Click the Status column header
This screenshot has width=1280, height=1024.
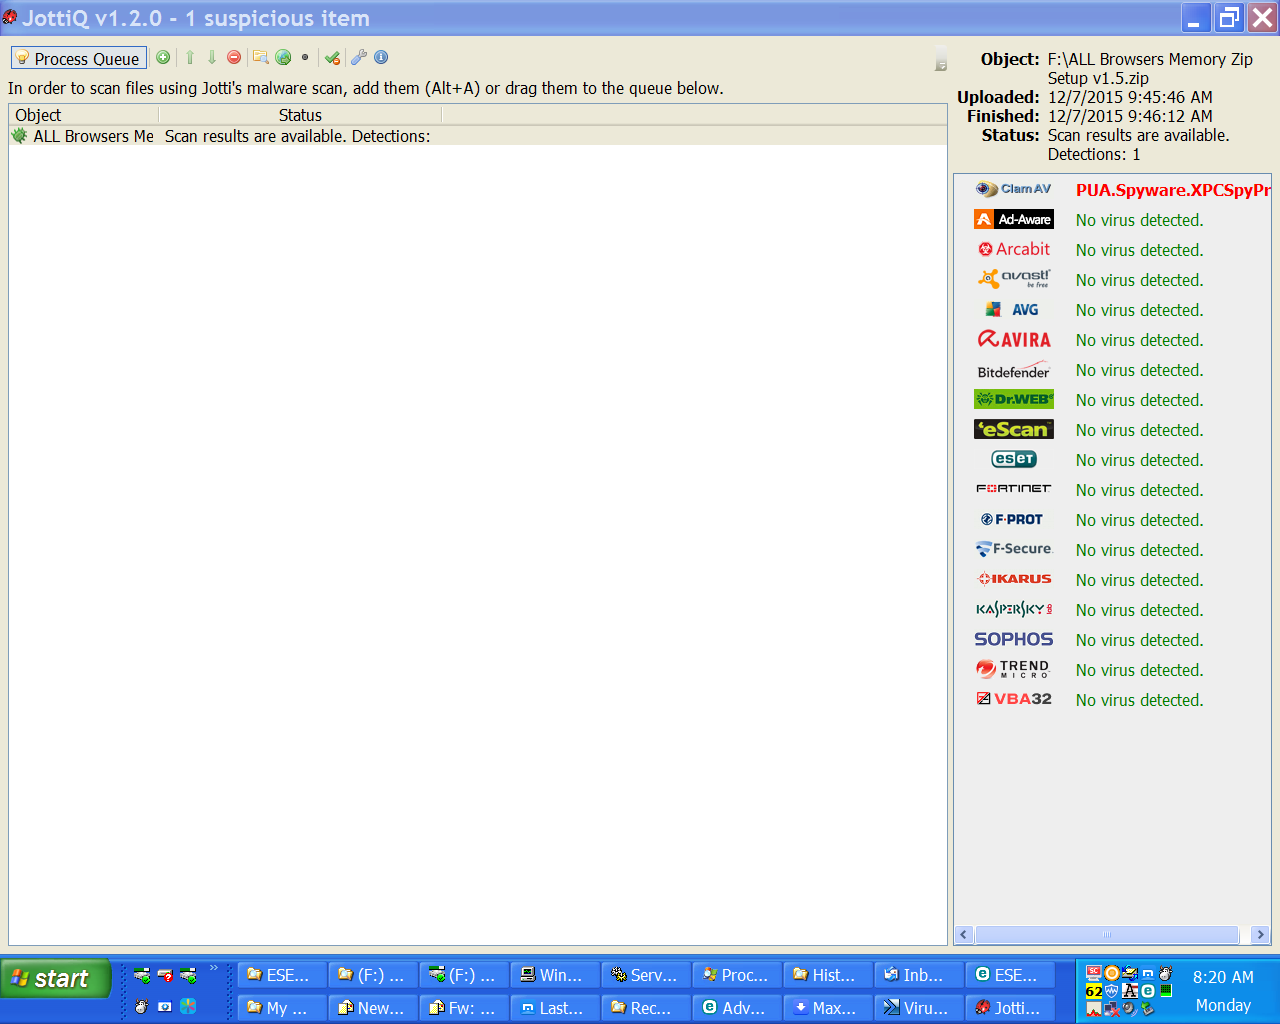300,115
